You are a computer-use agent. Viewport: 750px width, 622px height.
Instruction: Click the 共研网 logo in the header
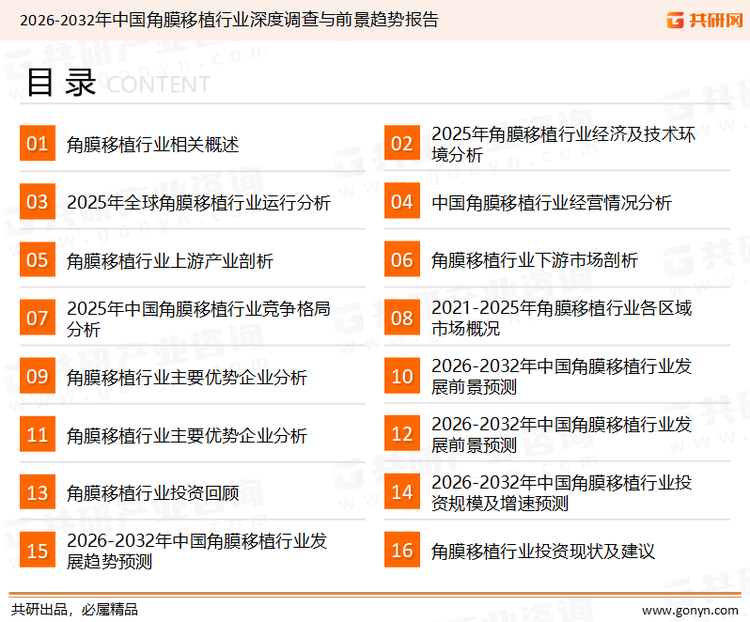tap(705, 20)
